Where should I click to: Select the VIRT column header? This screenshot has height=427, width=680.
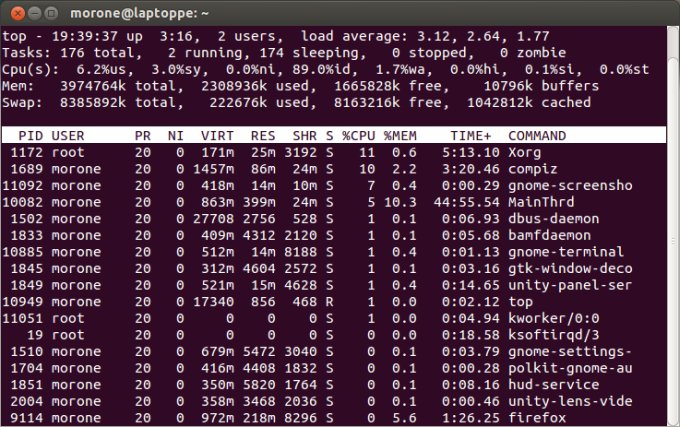click(217, 136)
